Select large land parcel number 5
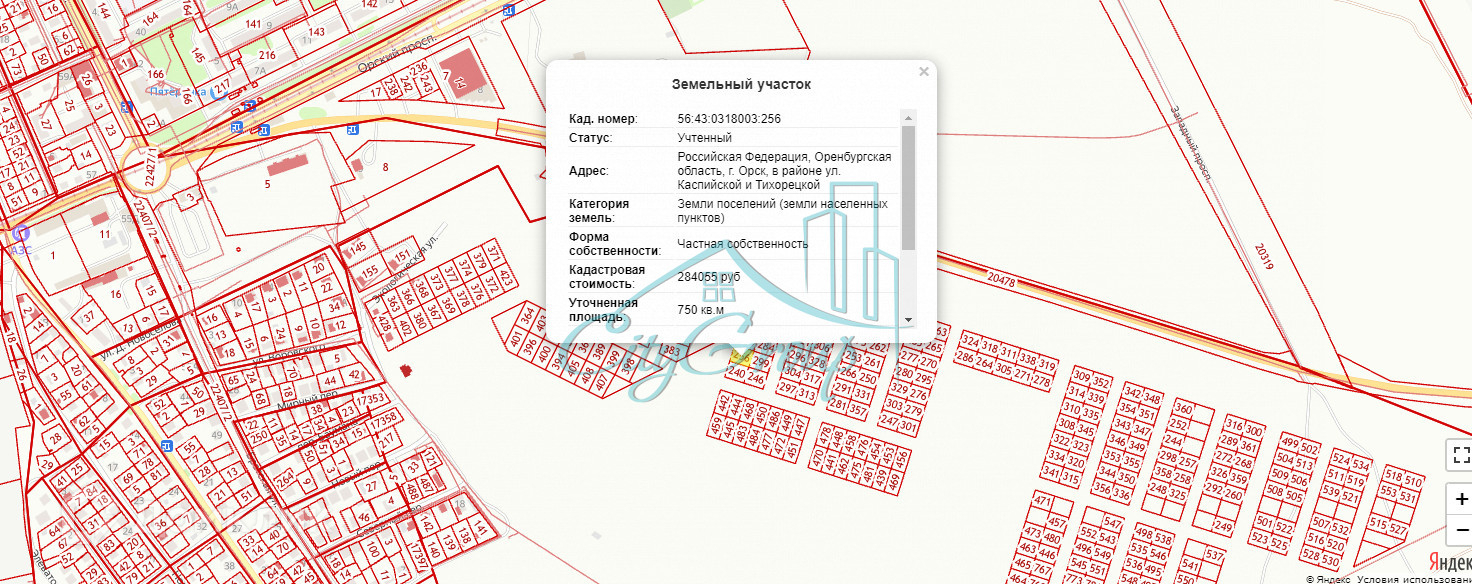The image size is (1472, 584). click(267, 184)
